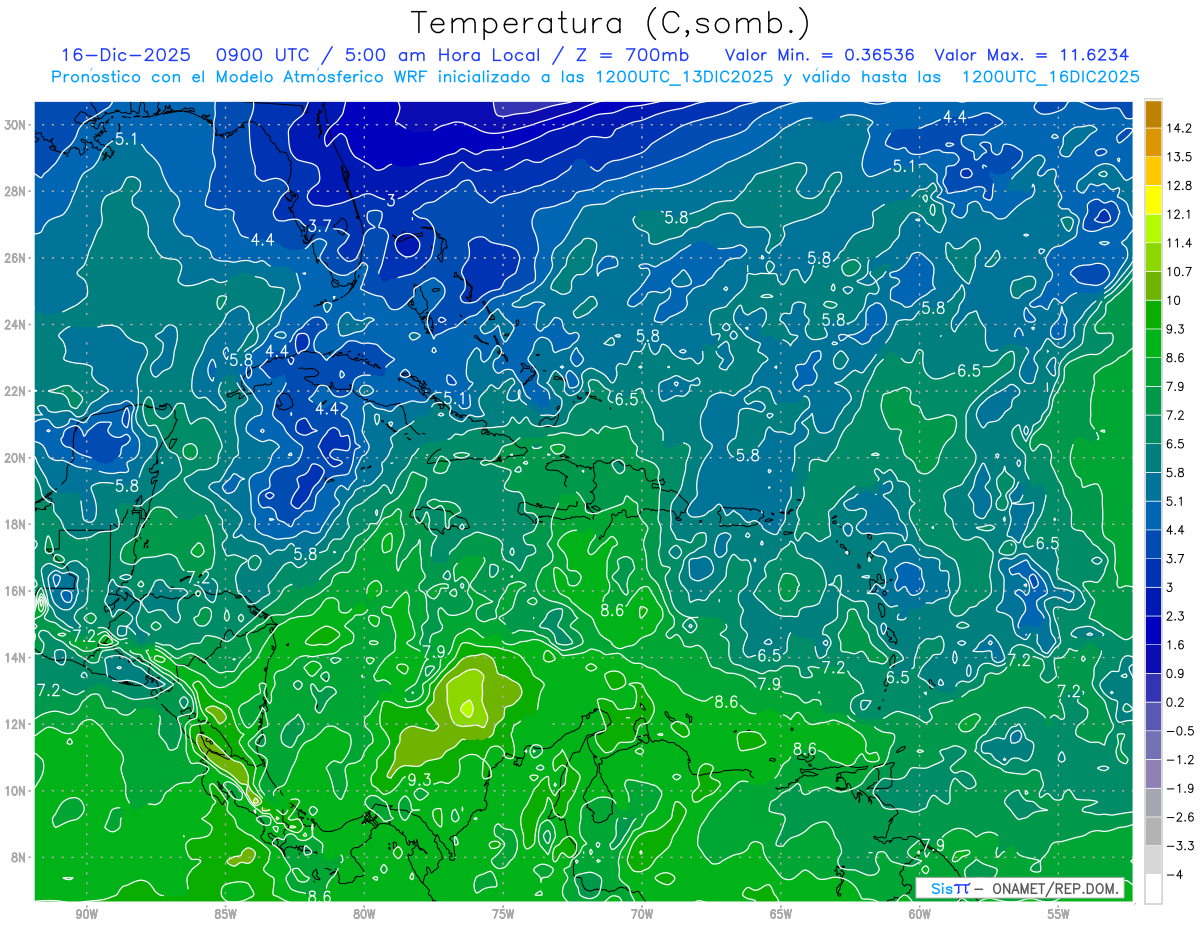Pick the orange legend band between 13.5 and 14.2
Viewport: 1200px width, 927px height.
tap(1153, 143)
